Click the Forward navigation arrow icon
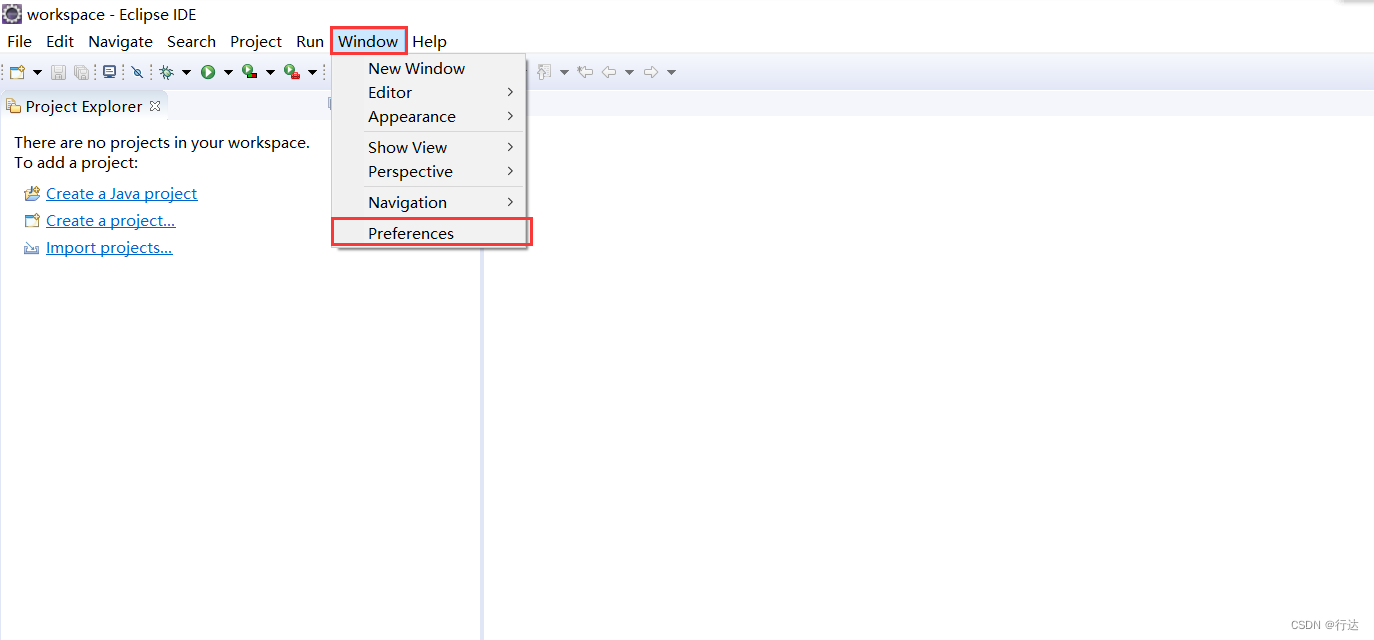The width and height of the screenshot is (1374, 640). click(651, 72)
